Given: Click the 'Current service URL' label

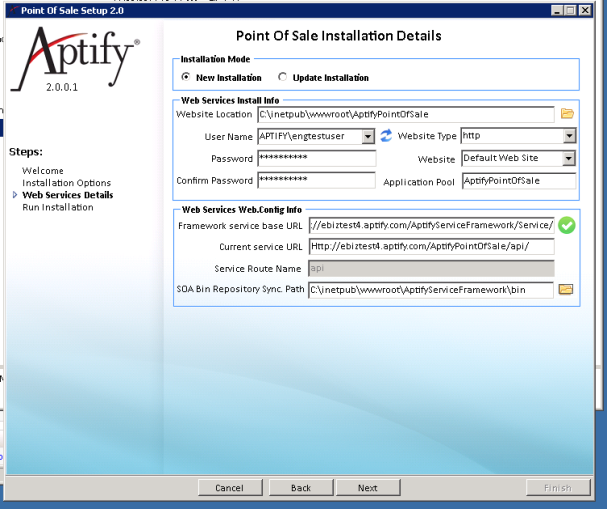Looking at the screenshot, I should [x=261, y=247].
